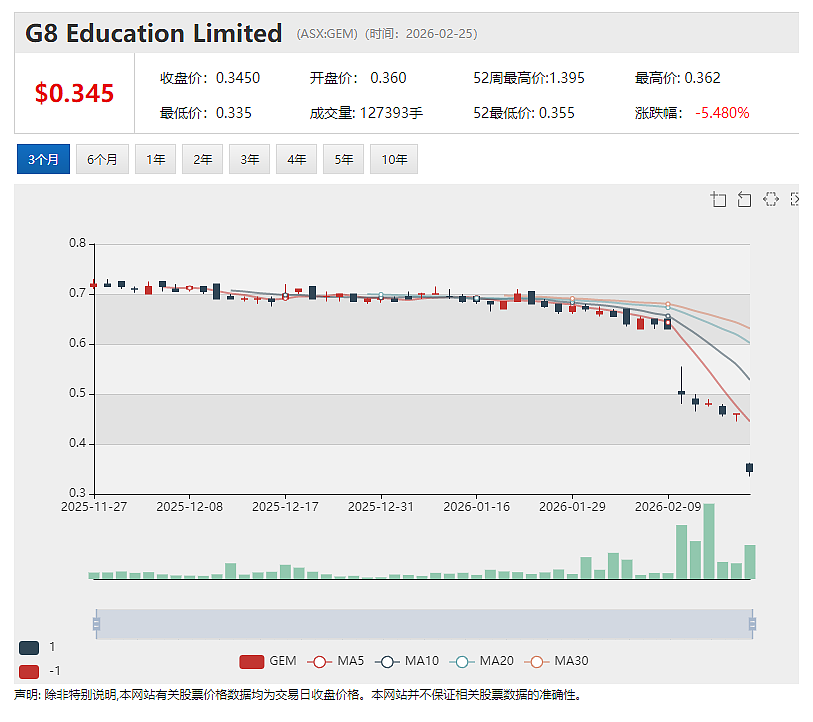
Task: Click the 成交量: 127393手 value
Action: coord(366,113)
